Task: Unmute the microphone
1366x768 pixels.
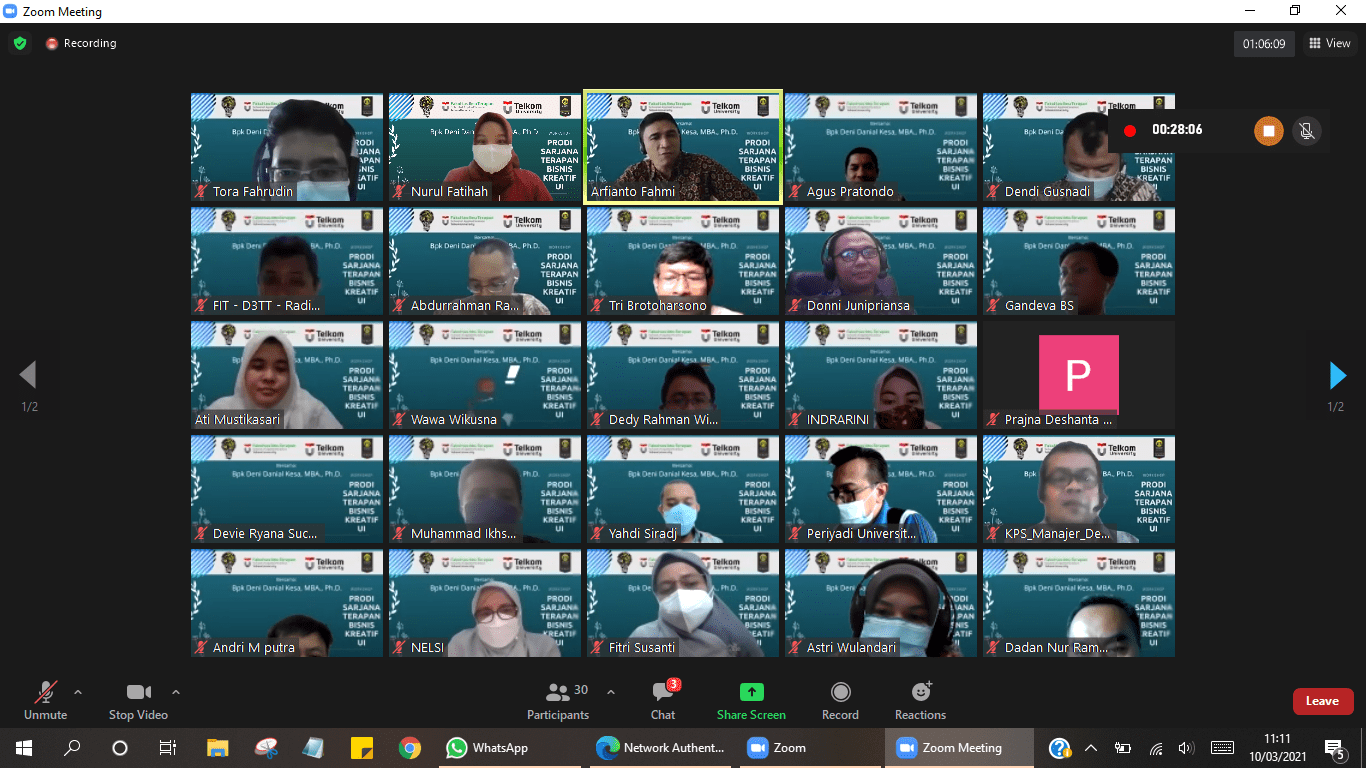Action: pyautogui.click(x=45, y=700)
